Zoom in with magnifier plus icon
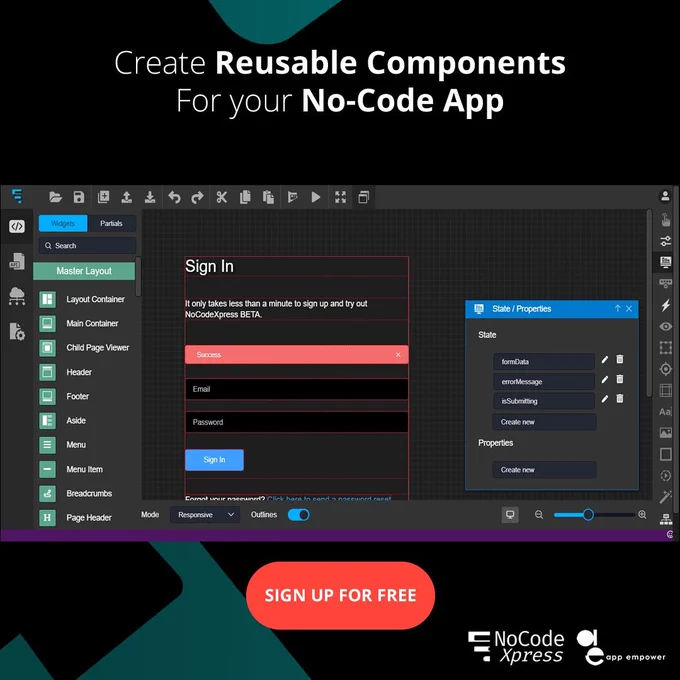680x680 pixels. (x=642, y=515)
